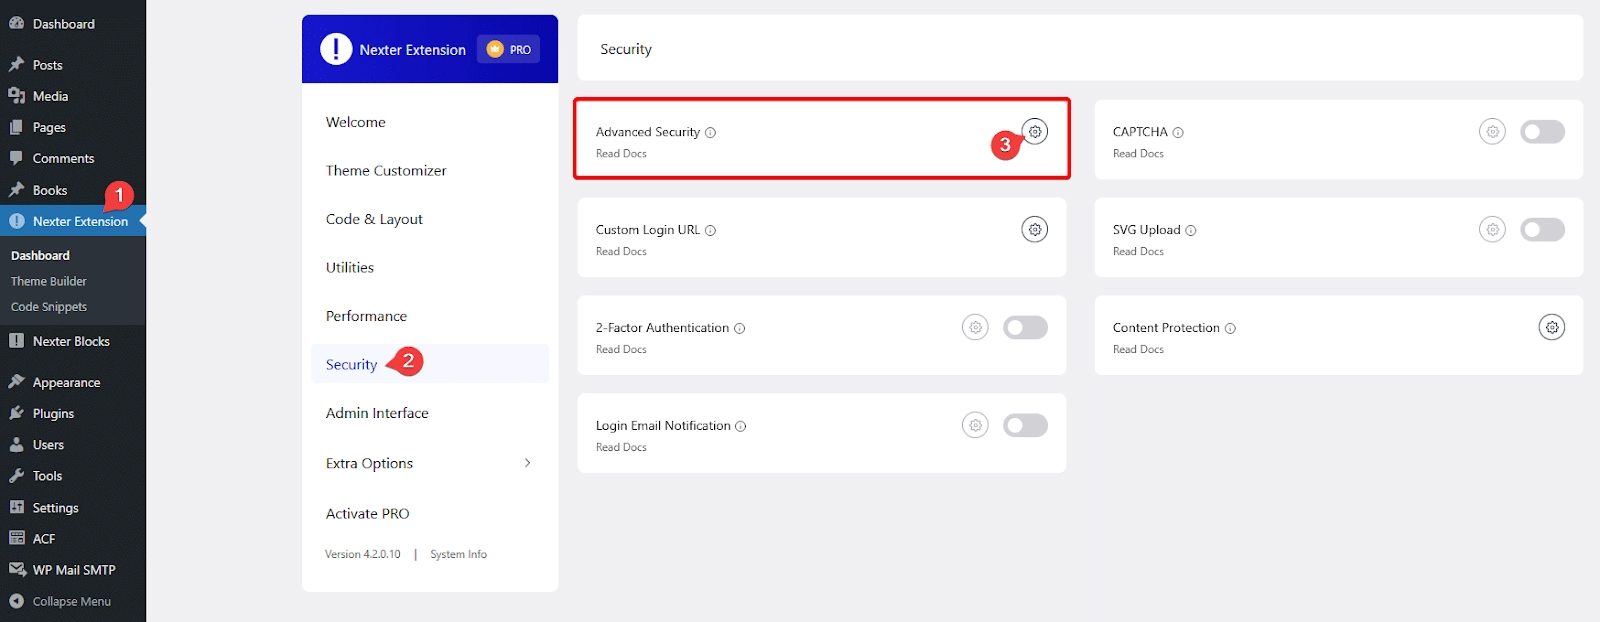Viewport: 1600px width, 622px height.
Task: Open the Admin Interface menu item
Action: (377, 412)
